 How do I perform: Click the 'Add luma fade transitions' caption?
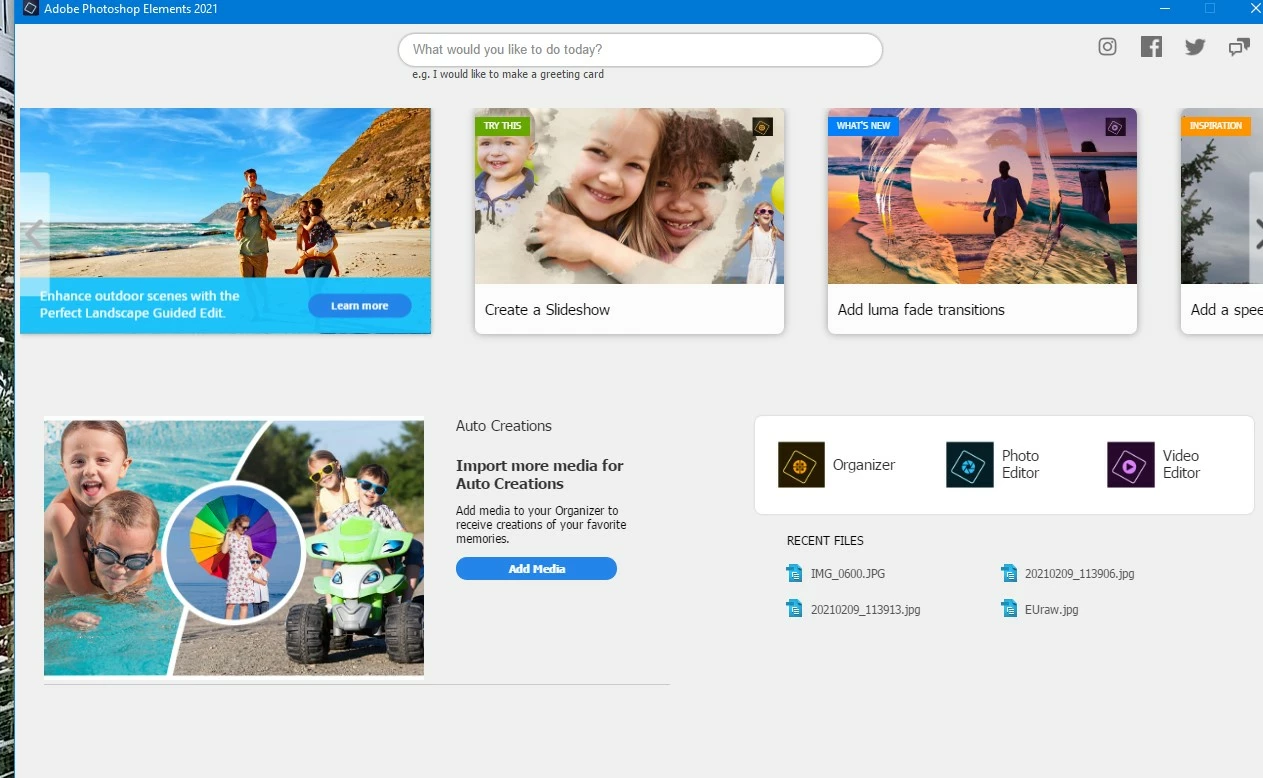[x=921, y=310]
